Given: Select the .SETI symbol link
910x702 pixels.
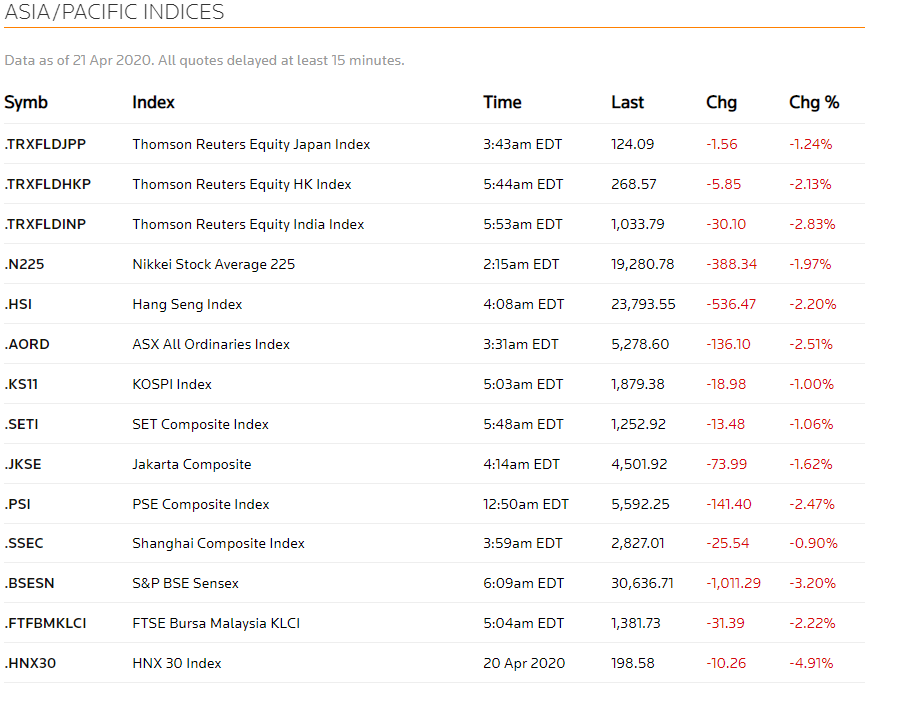Looking at the screenshot, I should tap(21, 424).
